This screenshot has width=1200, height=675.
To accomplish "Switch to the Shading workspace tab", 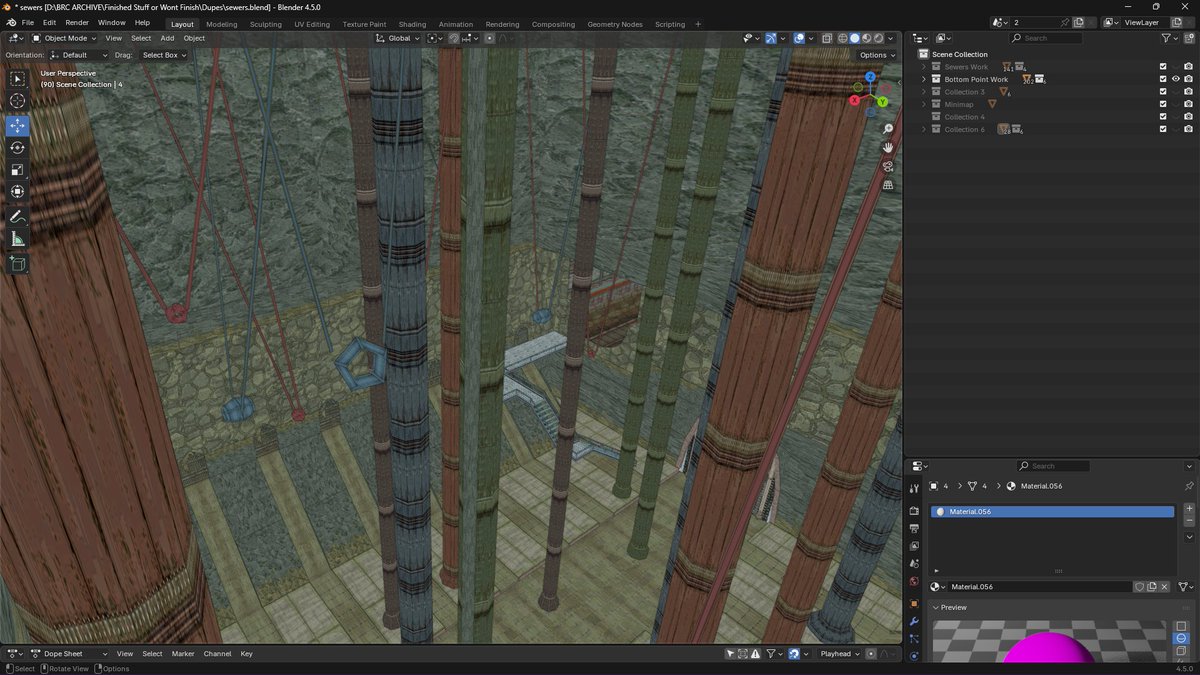I will [412, 24].
